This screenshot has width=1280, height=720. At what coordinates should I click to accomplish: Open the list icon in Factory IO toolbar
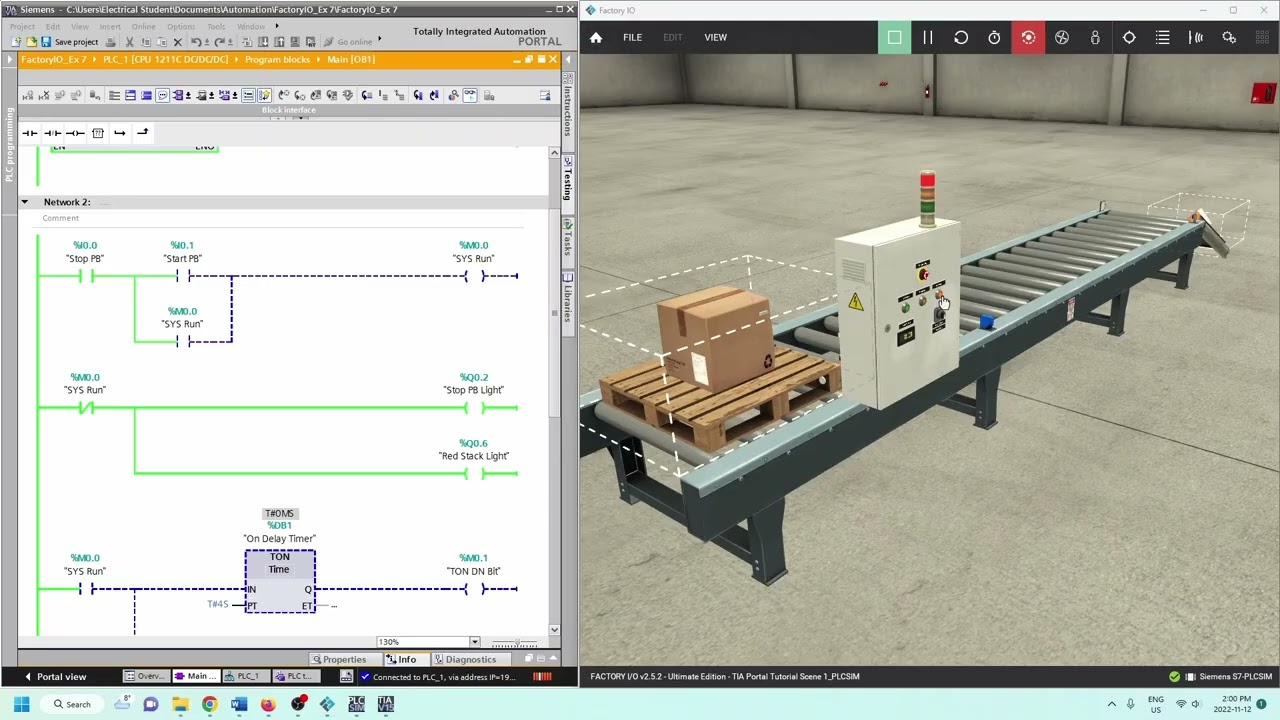[x=1162, y=38]
